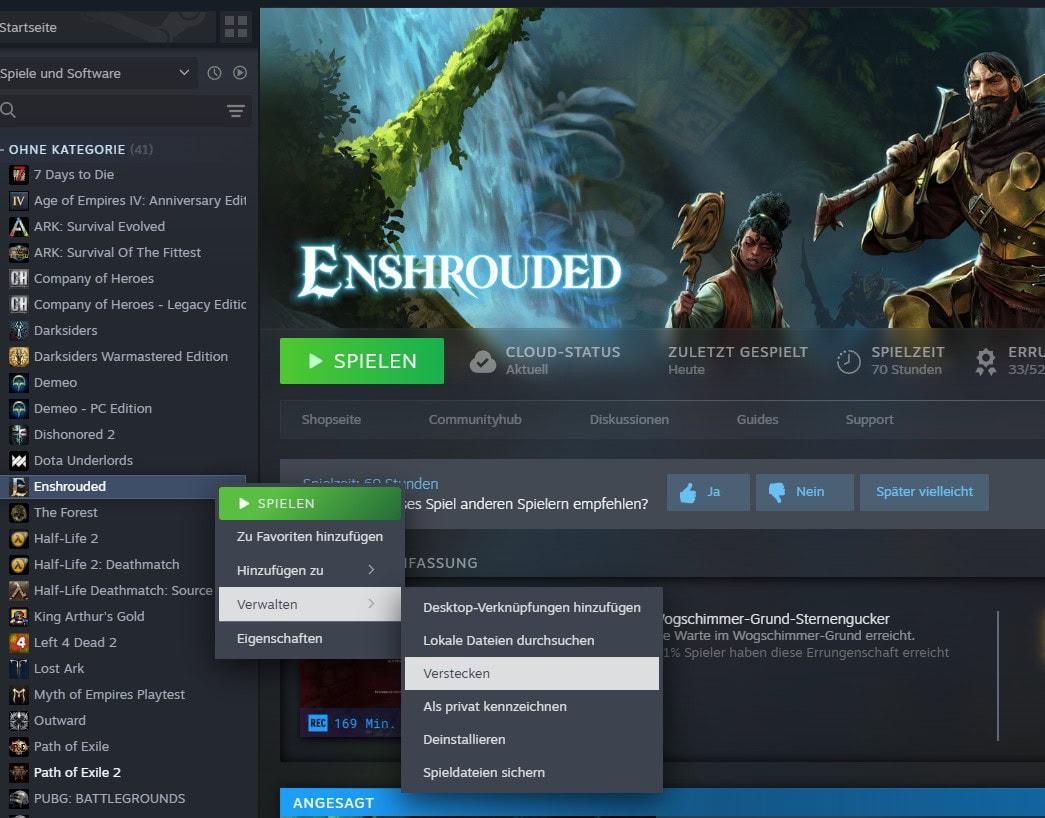Click the library search input field
1045x818 pixels.
click(115, 110)
